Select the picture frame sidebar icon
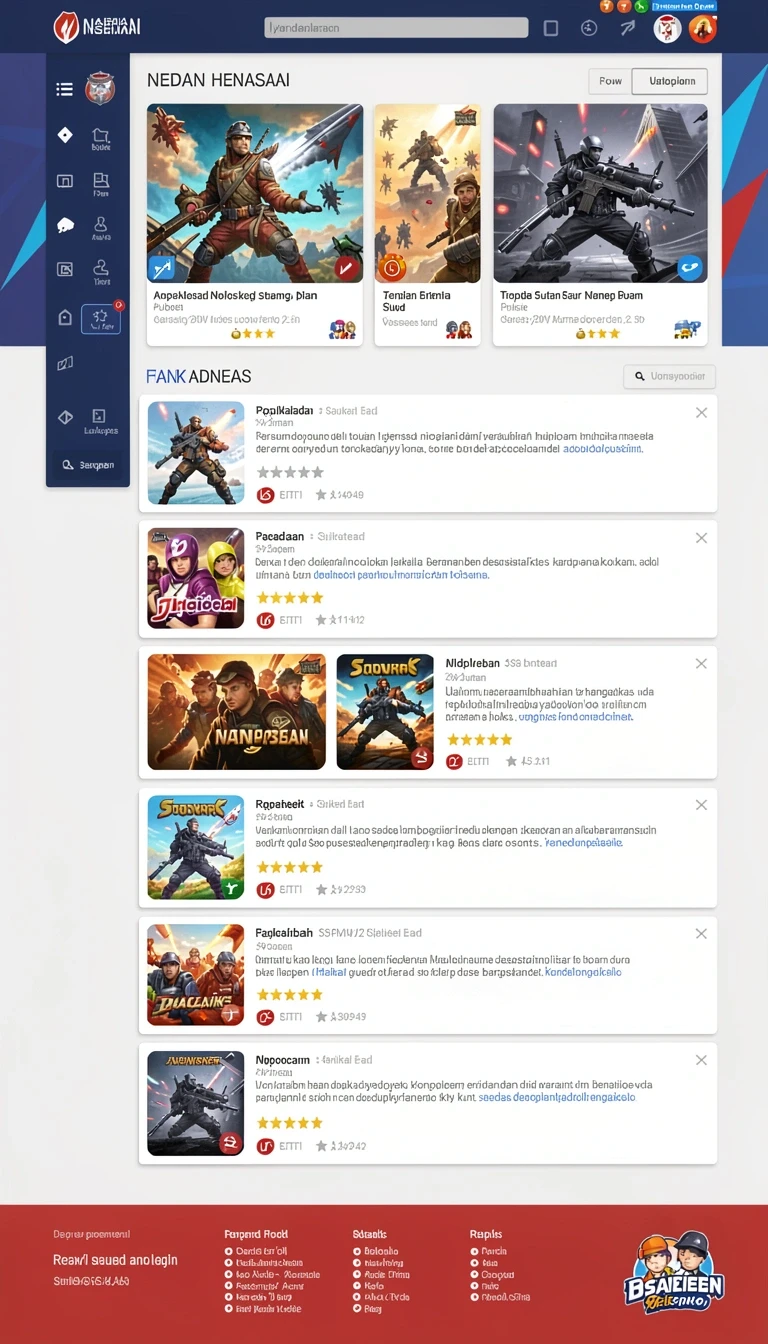 (65, 269)
